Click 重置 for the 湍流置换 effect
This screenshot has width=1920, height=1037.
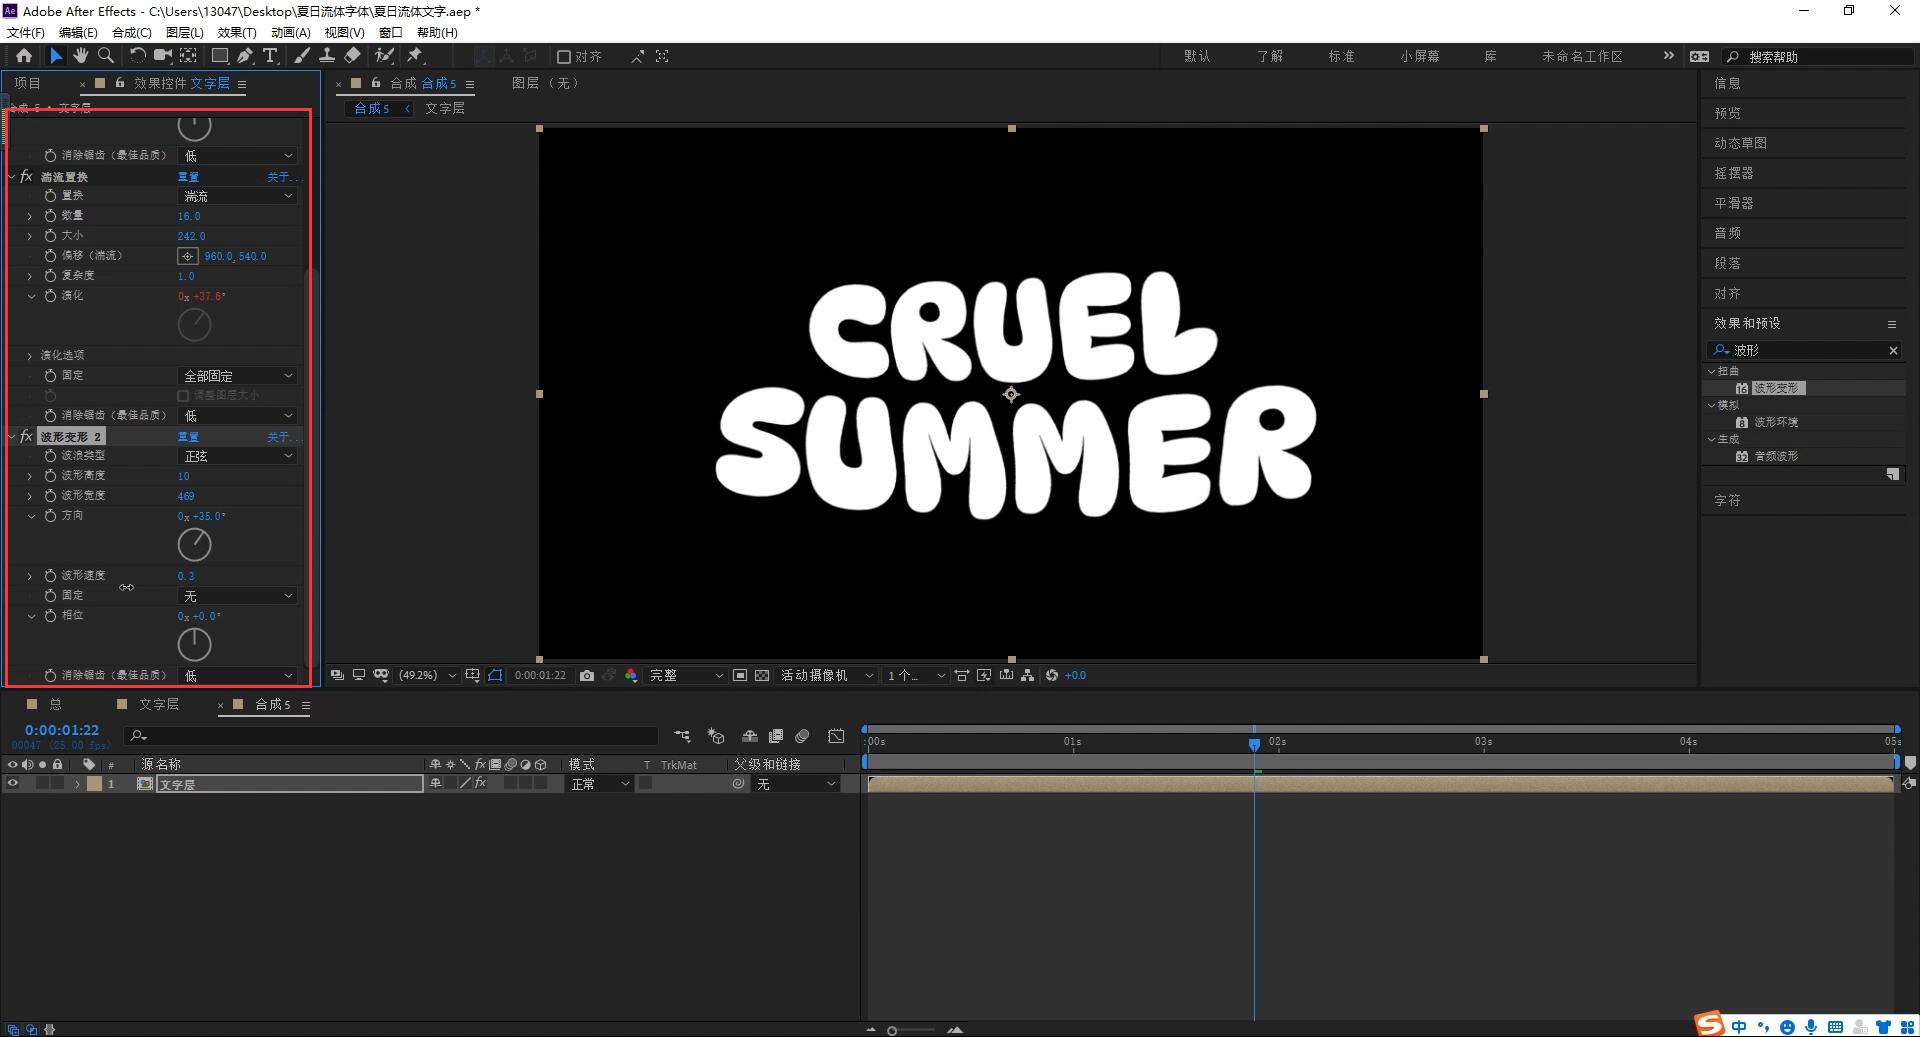(x=188, y=177)
